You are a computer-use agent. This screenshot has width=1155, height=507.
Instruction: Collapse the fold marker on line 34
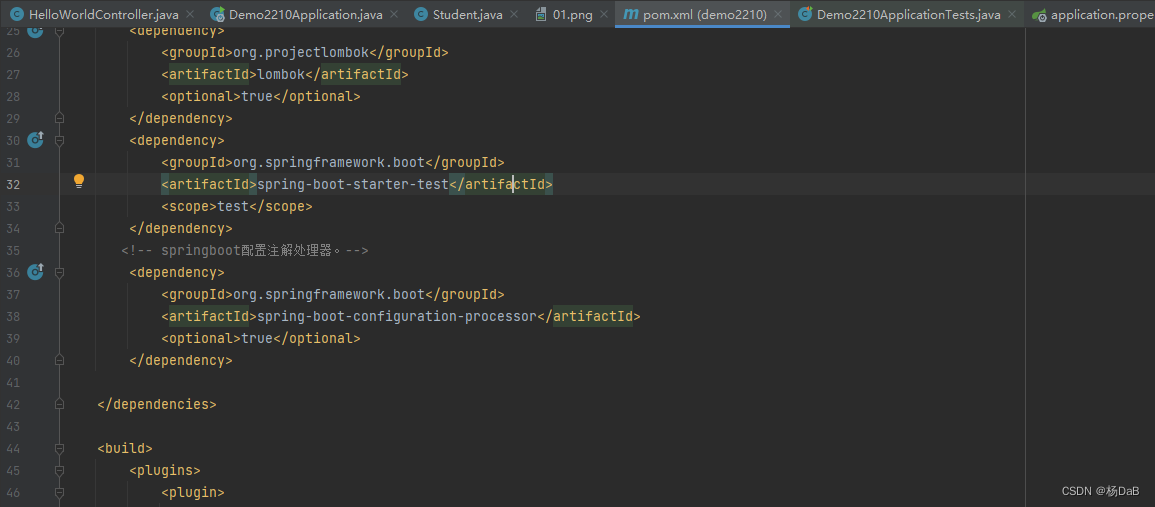pos(60,228)
